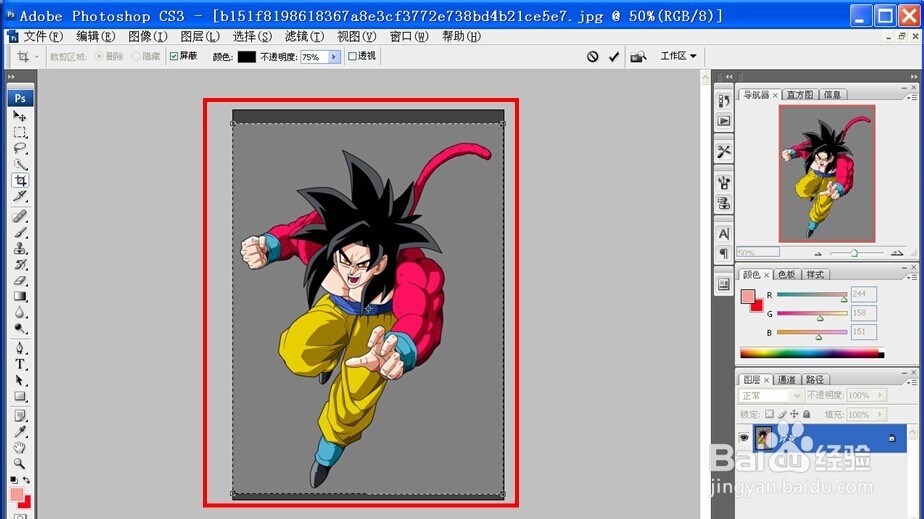Select the Brush tool

(x=20, y=232)
